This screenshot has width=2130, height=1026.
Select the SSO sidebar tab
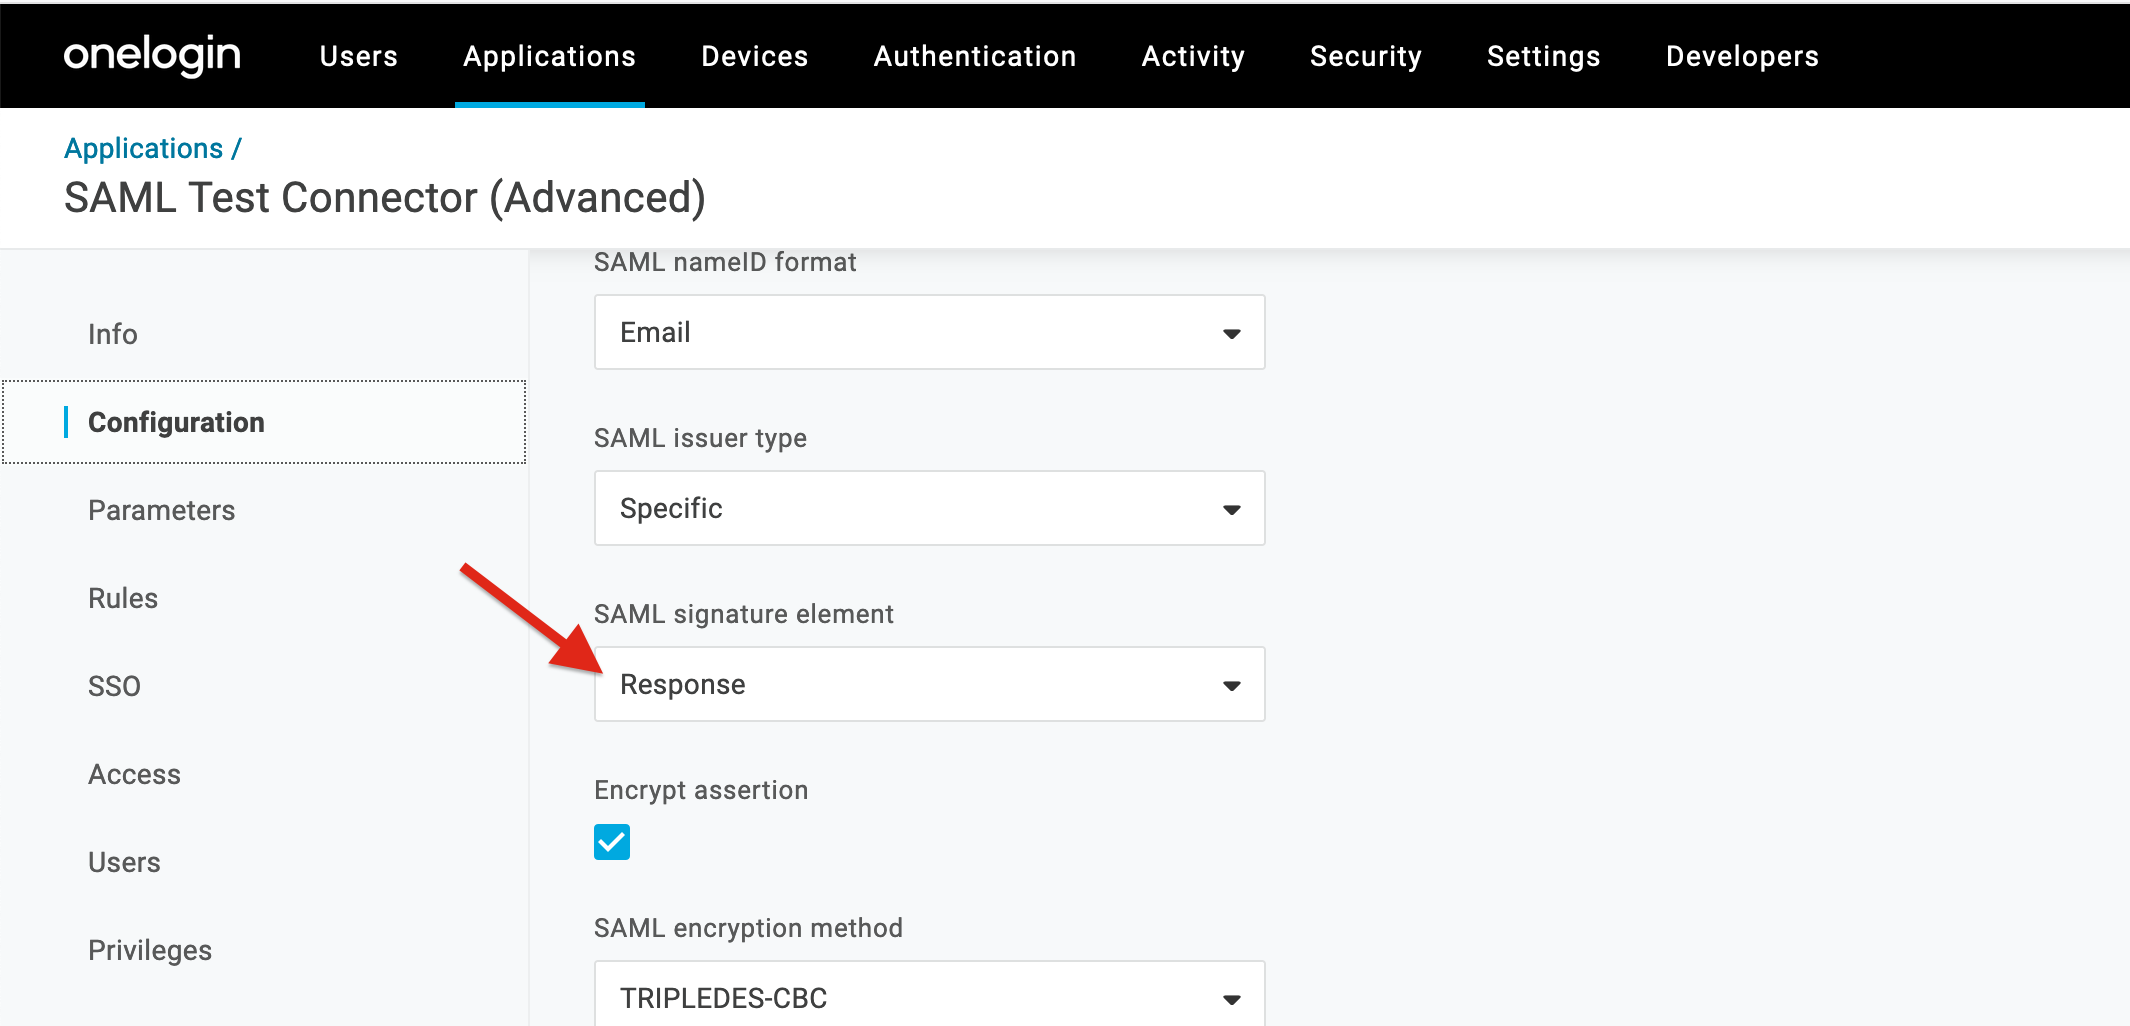click(x=114, y=686)
